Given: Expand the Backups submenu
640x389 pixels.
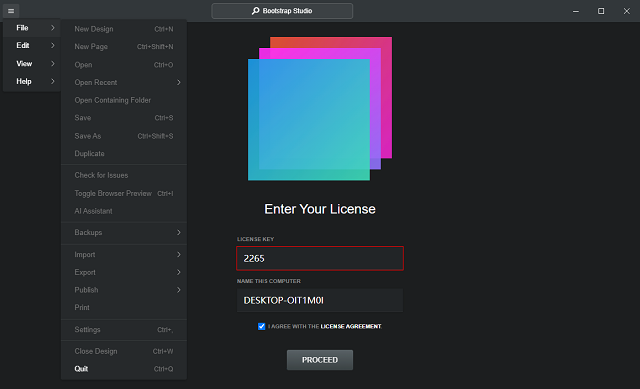Looking at the screenshot, I should pyautogui.click(x=124, y=232).
